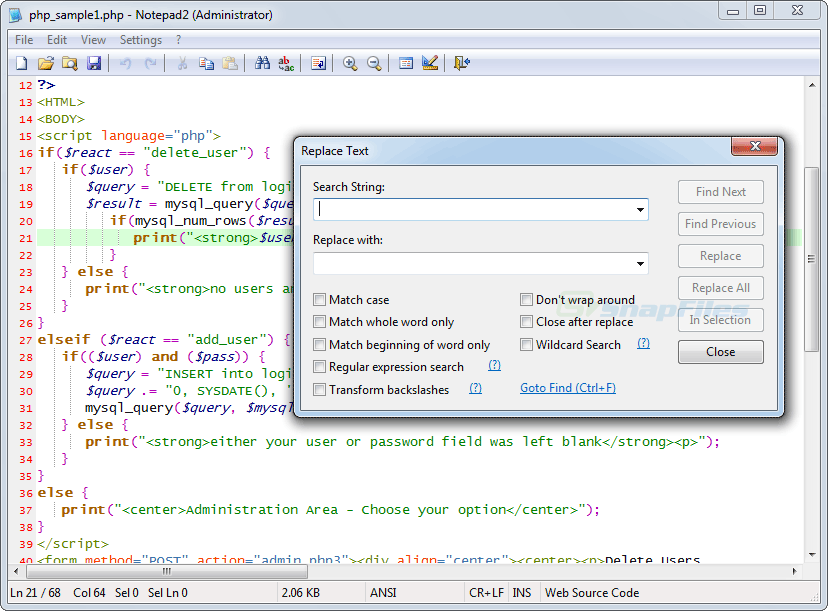Click the Zoom Out magnifier icon
Image resolution: width=828 pixels, height=611 pixels.
374,63
